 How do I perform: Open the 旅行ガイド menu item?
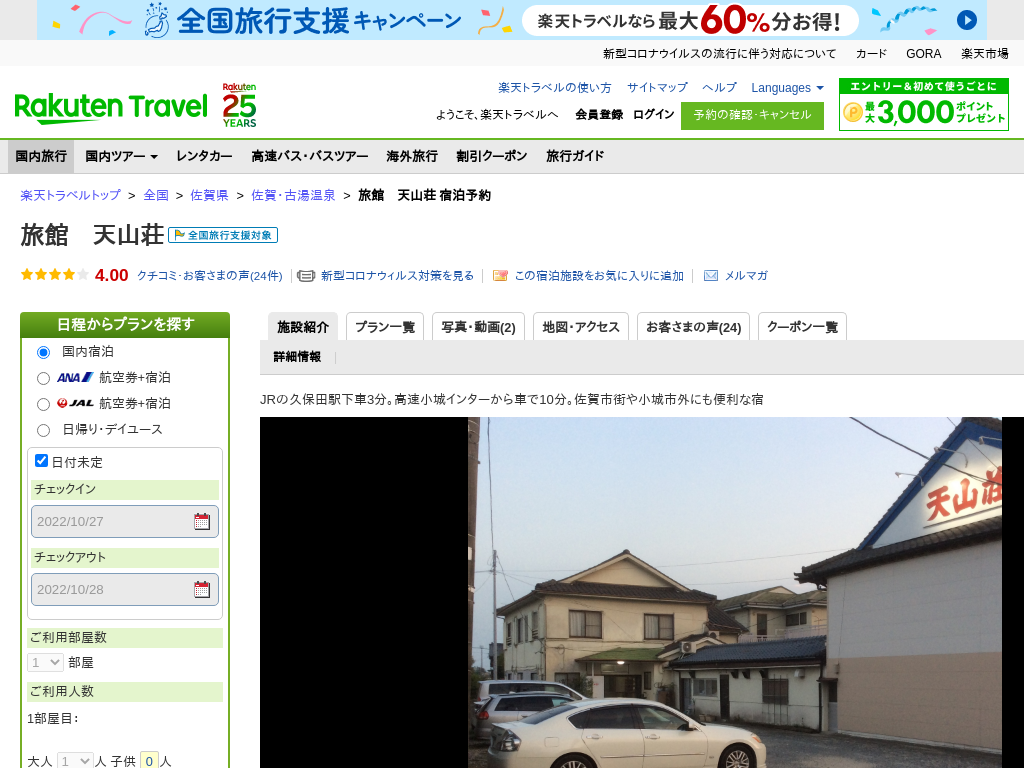575,156
